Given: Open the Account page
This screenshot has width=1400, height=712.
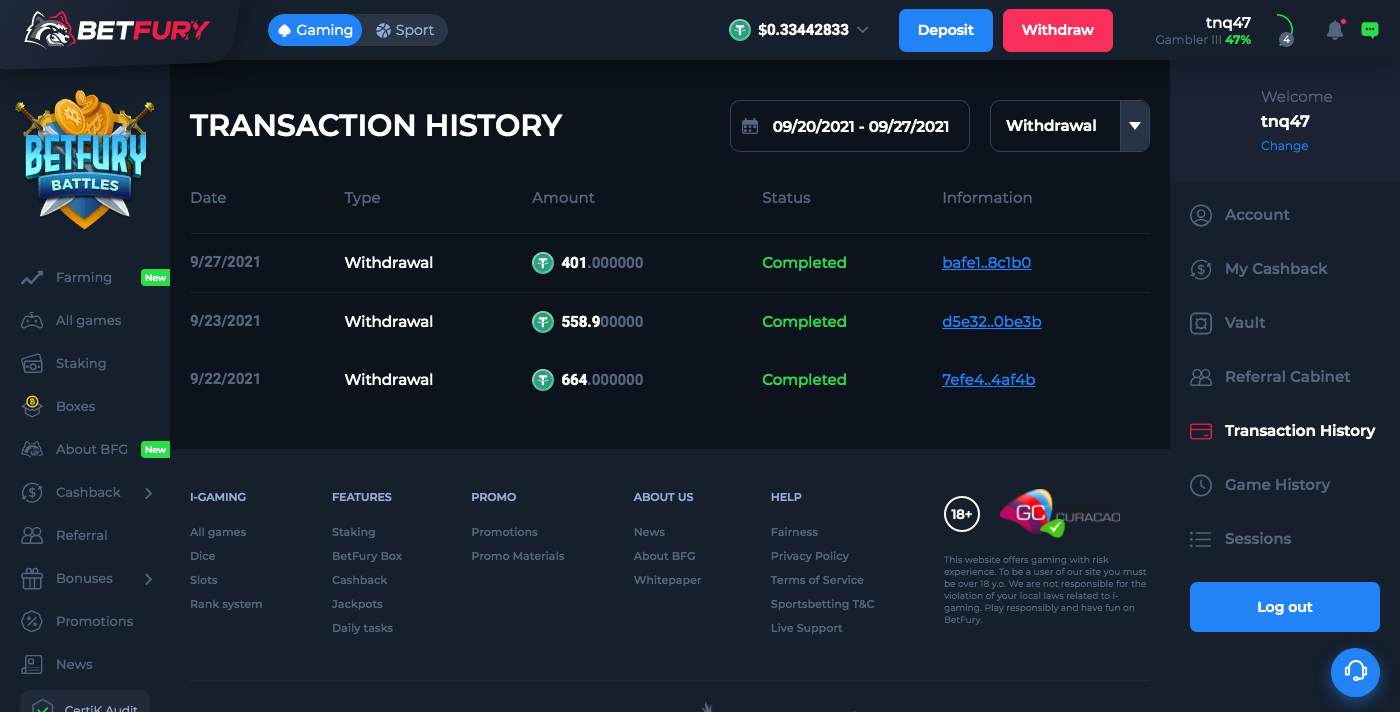Looking at the screenshot, I should [x=1257, y=215].
